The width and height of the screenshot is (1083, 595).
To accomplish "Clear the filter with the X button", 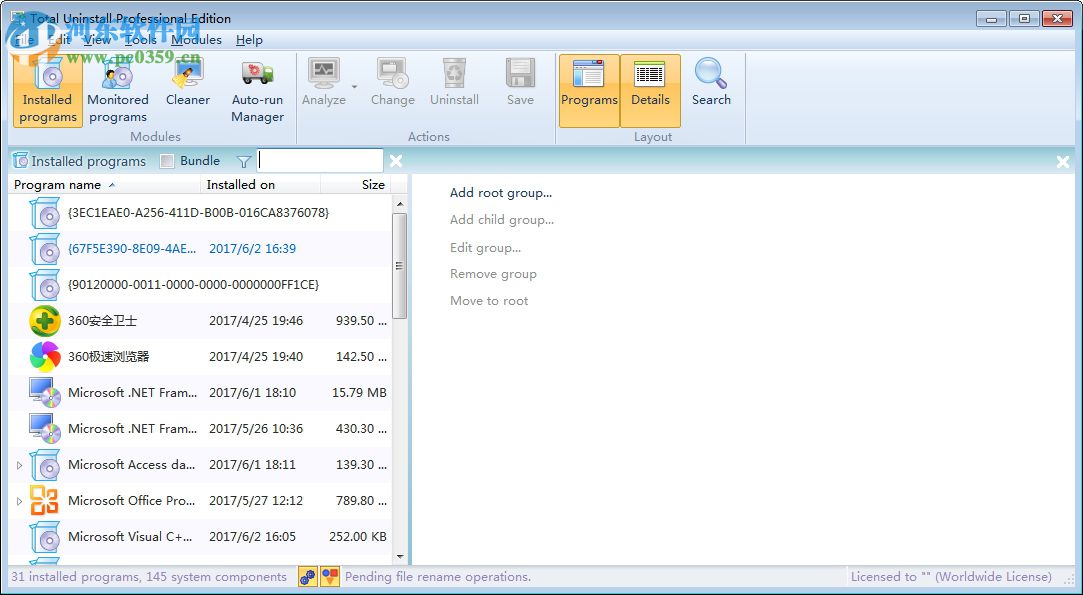I will coord(396,161).
